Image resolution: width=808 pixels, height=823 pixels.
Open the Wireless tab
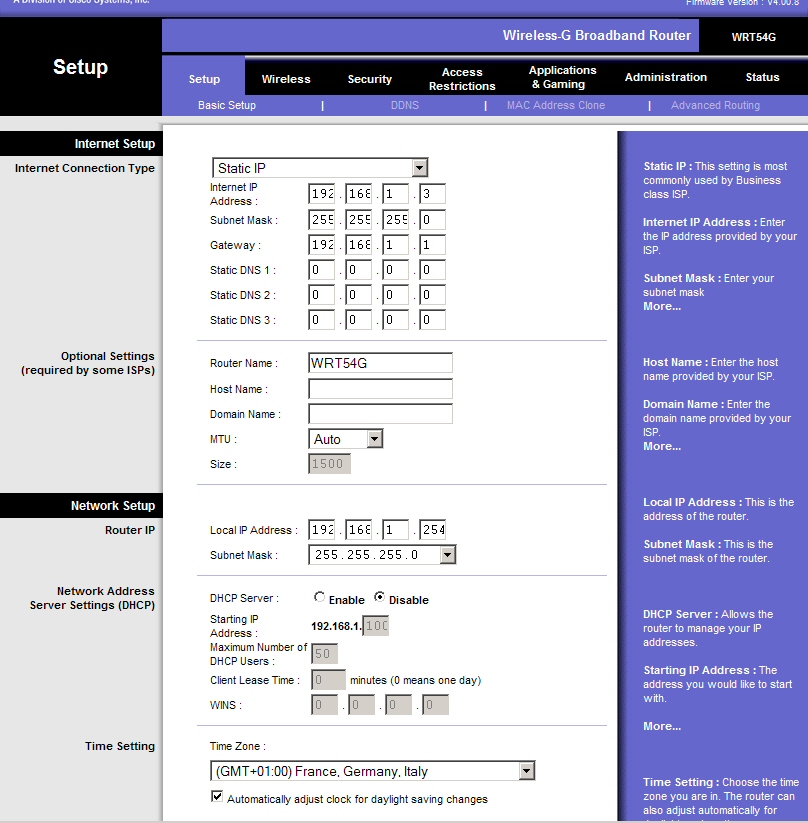click(x=286, y=79)
